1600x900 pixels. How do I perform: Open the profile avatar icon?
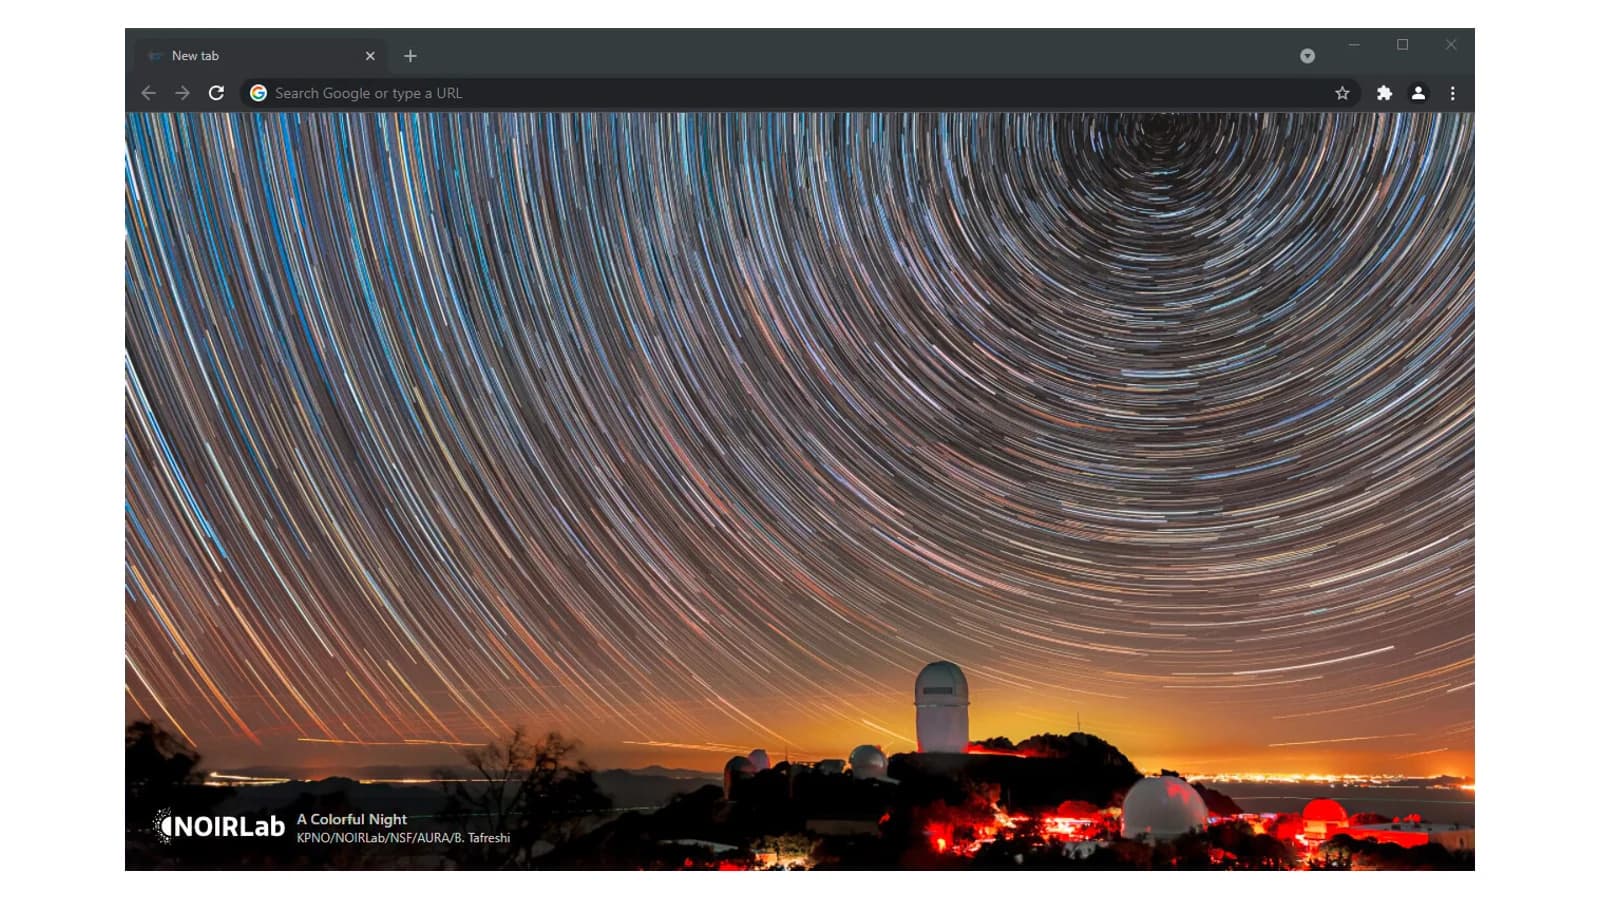pos(1418,93)
